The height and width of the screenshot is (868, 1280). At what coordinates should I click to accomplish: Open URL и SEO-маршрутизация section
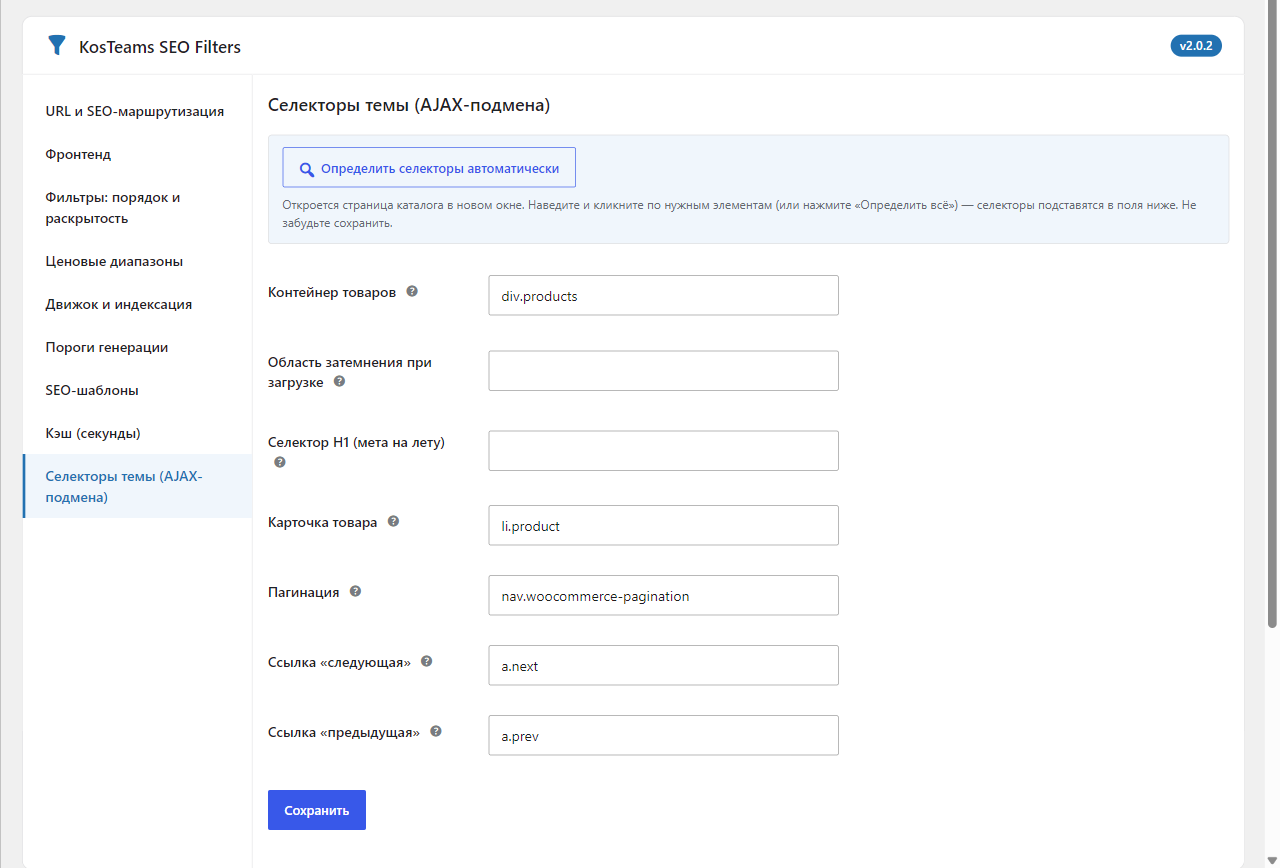pyautogui.click(x=138, y=111)
